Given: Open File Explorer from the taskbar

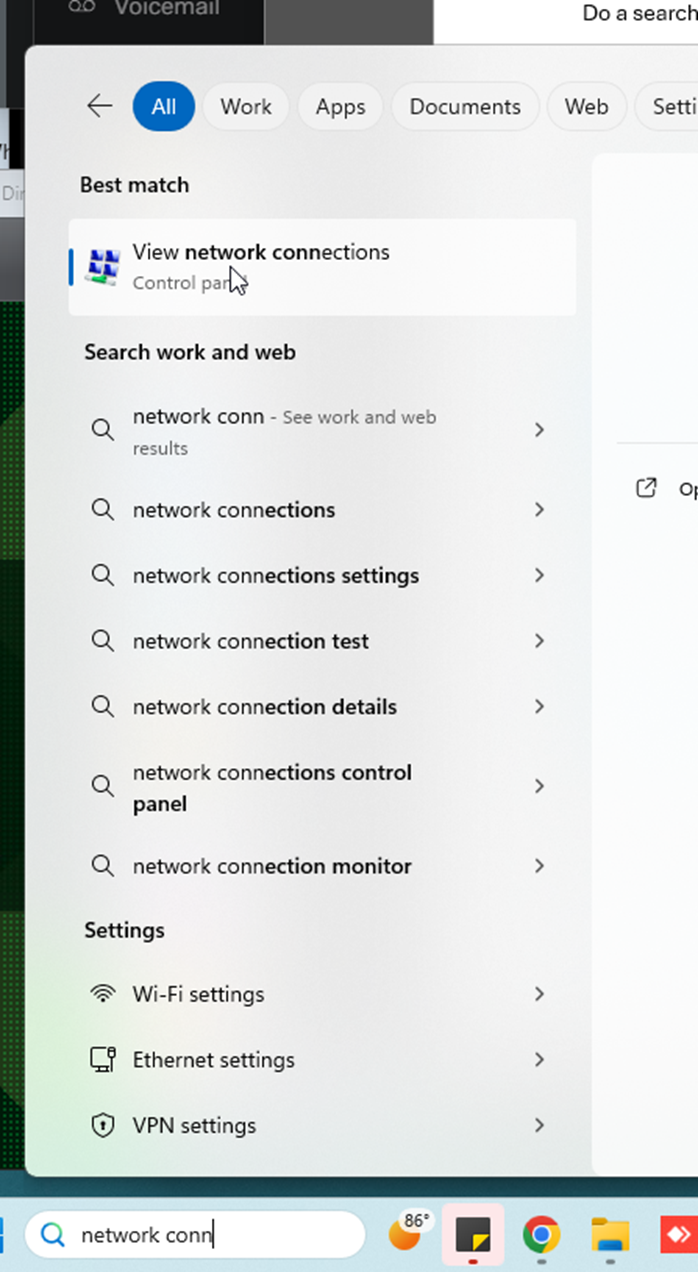Looking at the screenshot, I should [608, 1236].
